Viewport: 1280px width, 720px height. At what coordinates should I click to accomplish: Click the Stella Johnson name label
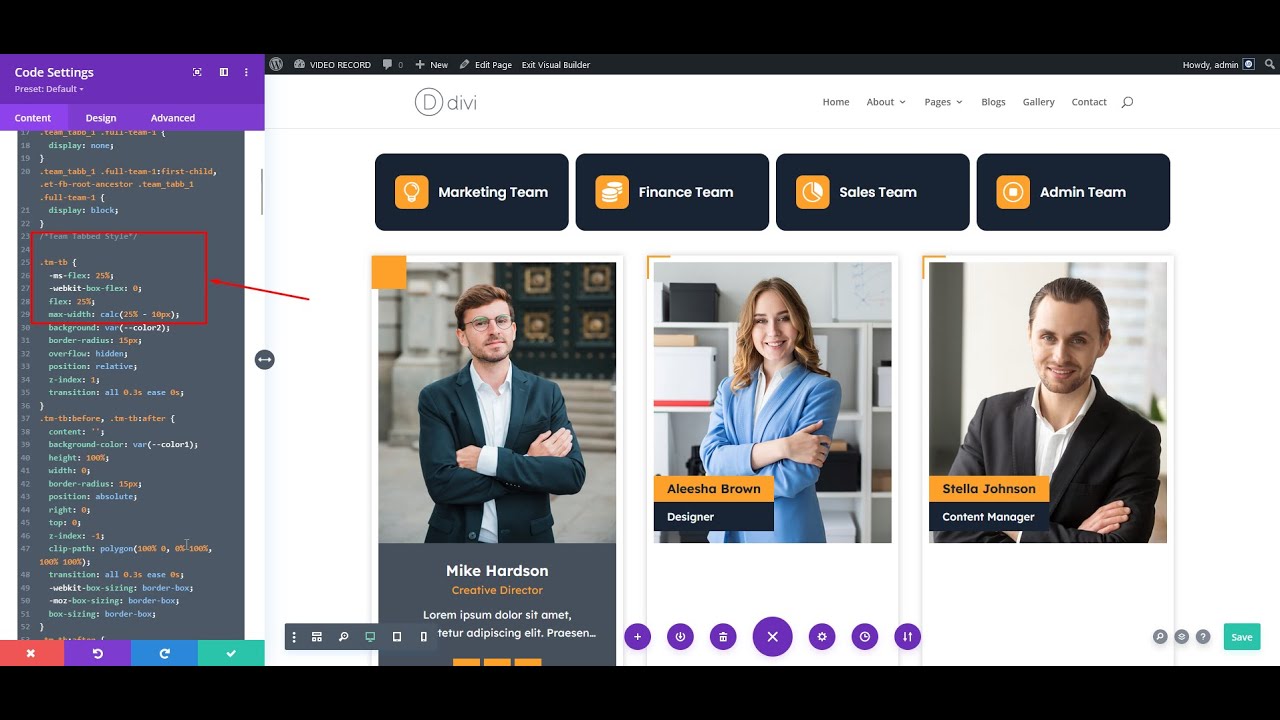click(x=989, y=489)
